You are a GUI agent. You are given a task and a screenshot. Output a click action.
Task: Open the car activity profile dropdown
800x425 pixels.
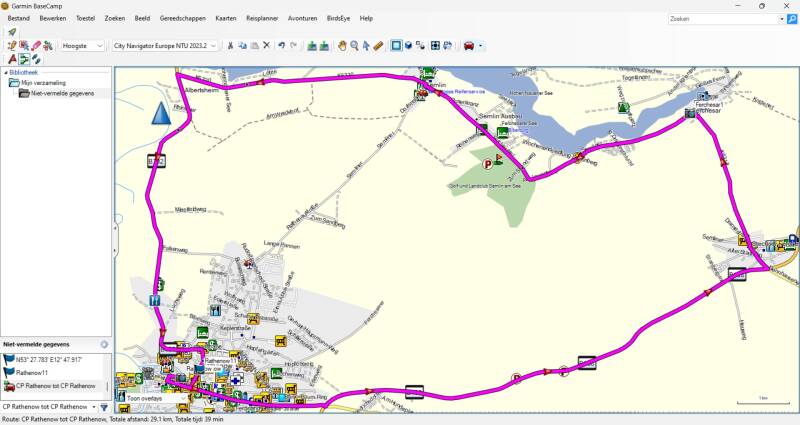480,45
